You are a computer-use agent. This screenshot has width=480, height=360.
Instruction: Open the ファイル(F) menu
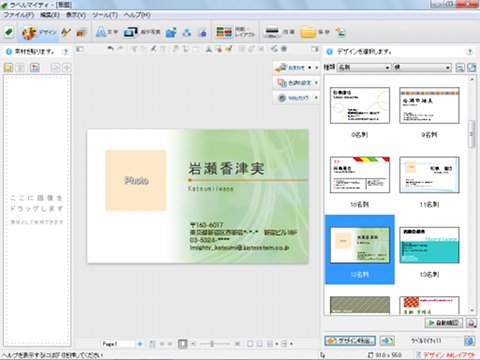tap(19, 15)
